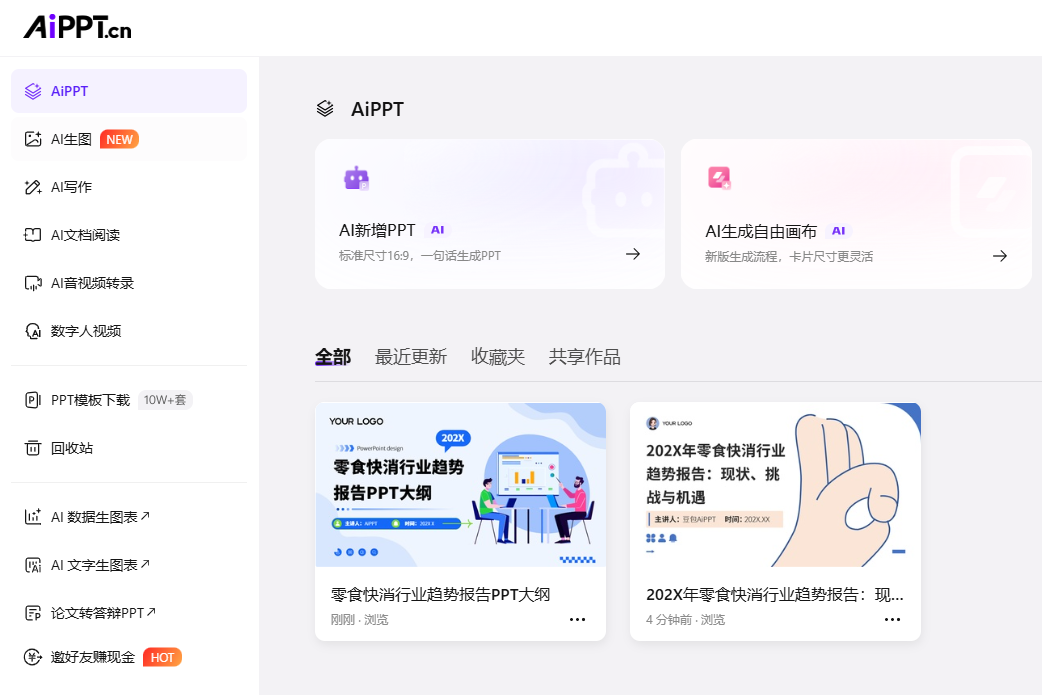Click arrow on AI生成自由画布 card

pos(999,256)
